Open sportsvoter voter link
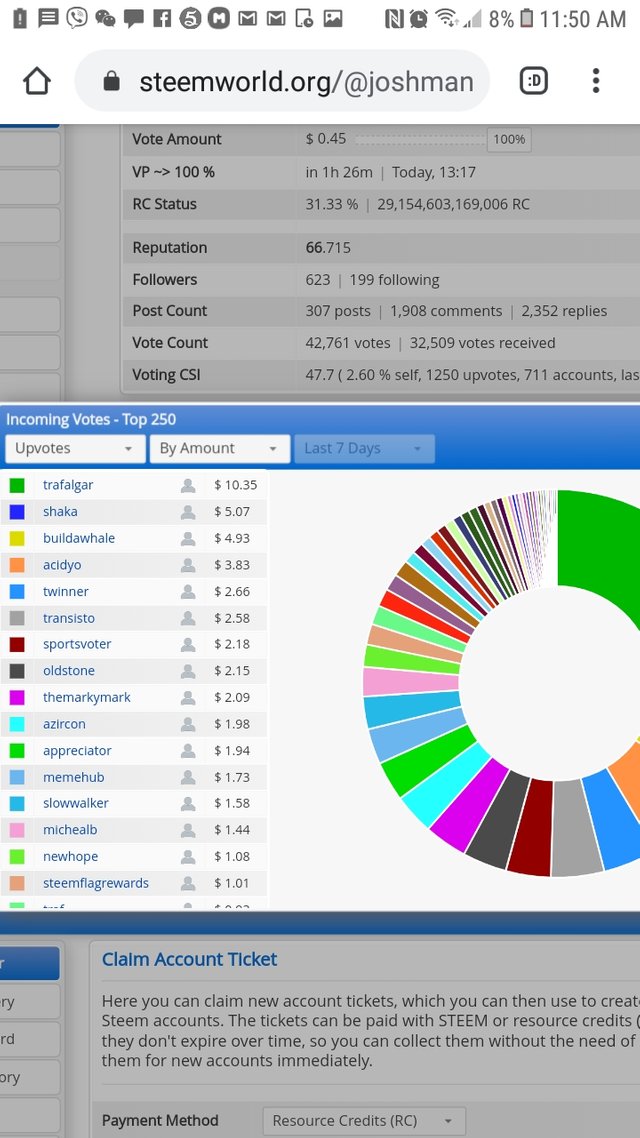The width and height of the screenshot is (640, 1138). click(77, 644)
